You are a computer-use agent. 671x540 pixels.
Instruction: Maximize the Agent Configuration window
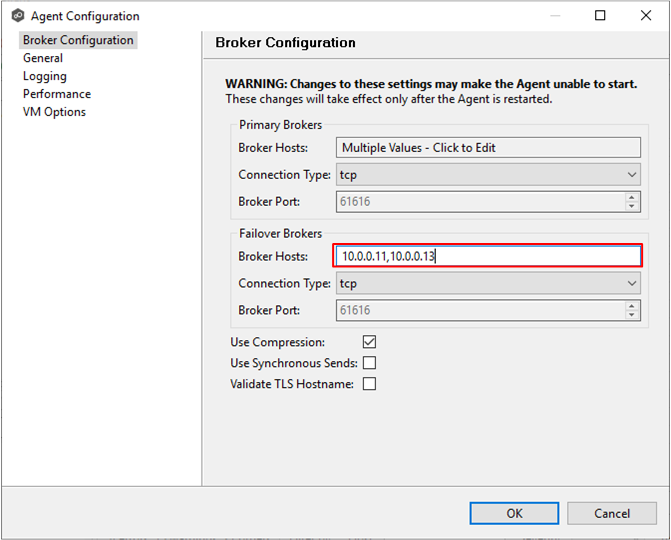click(x=600, y=15)
